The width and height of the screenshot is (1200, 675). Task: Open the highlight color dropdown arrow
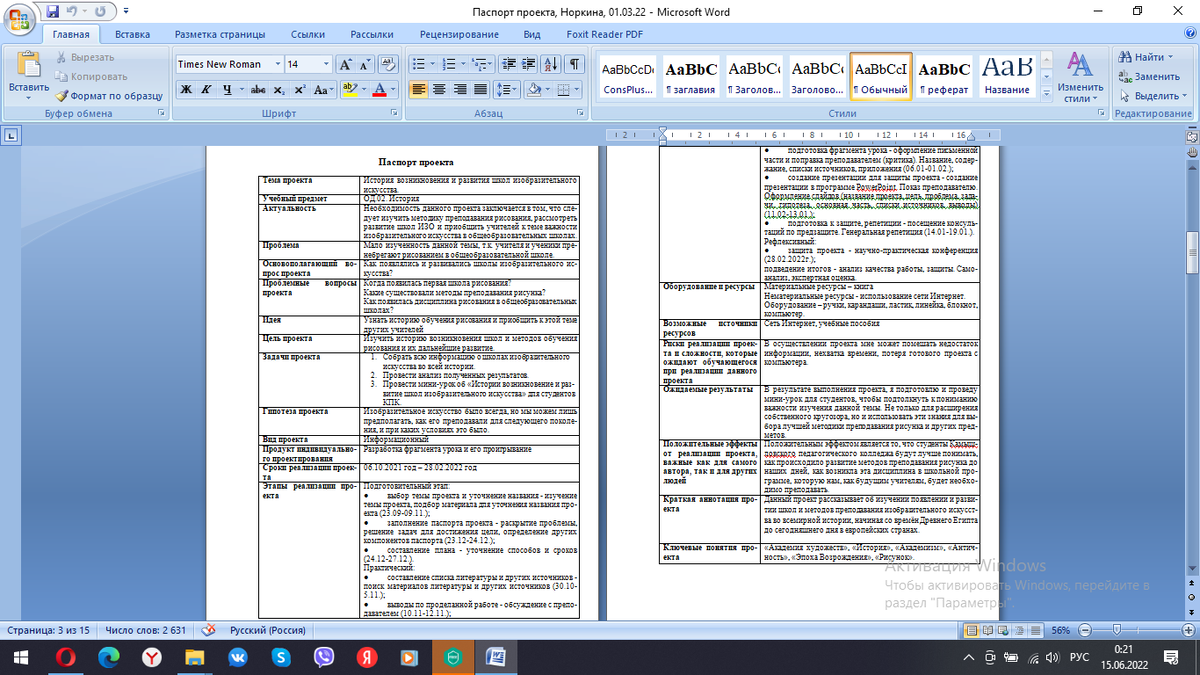click(362, 89)
